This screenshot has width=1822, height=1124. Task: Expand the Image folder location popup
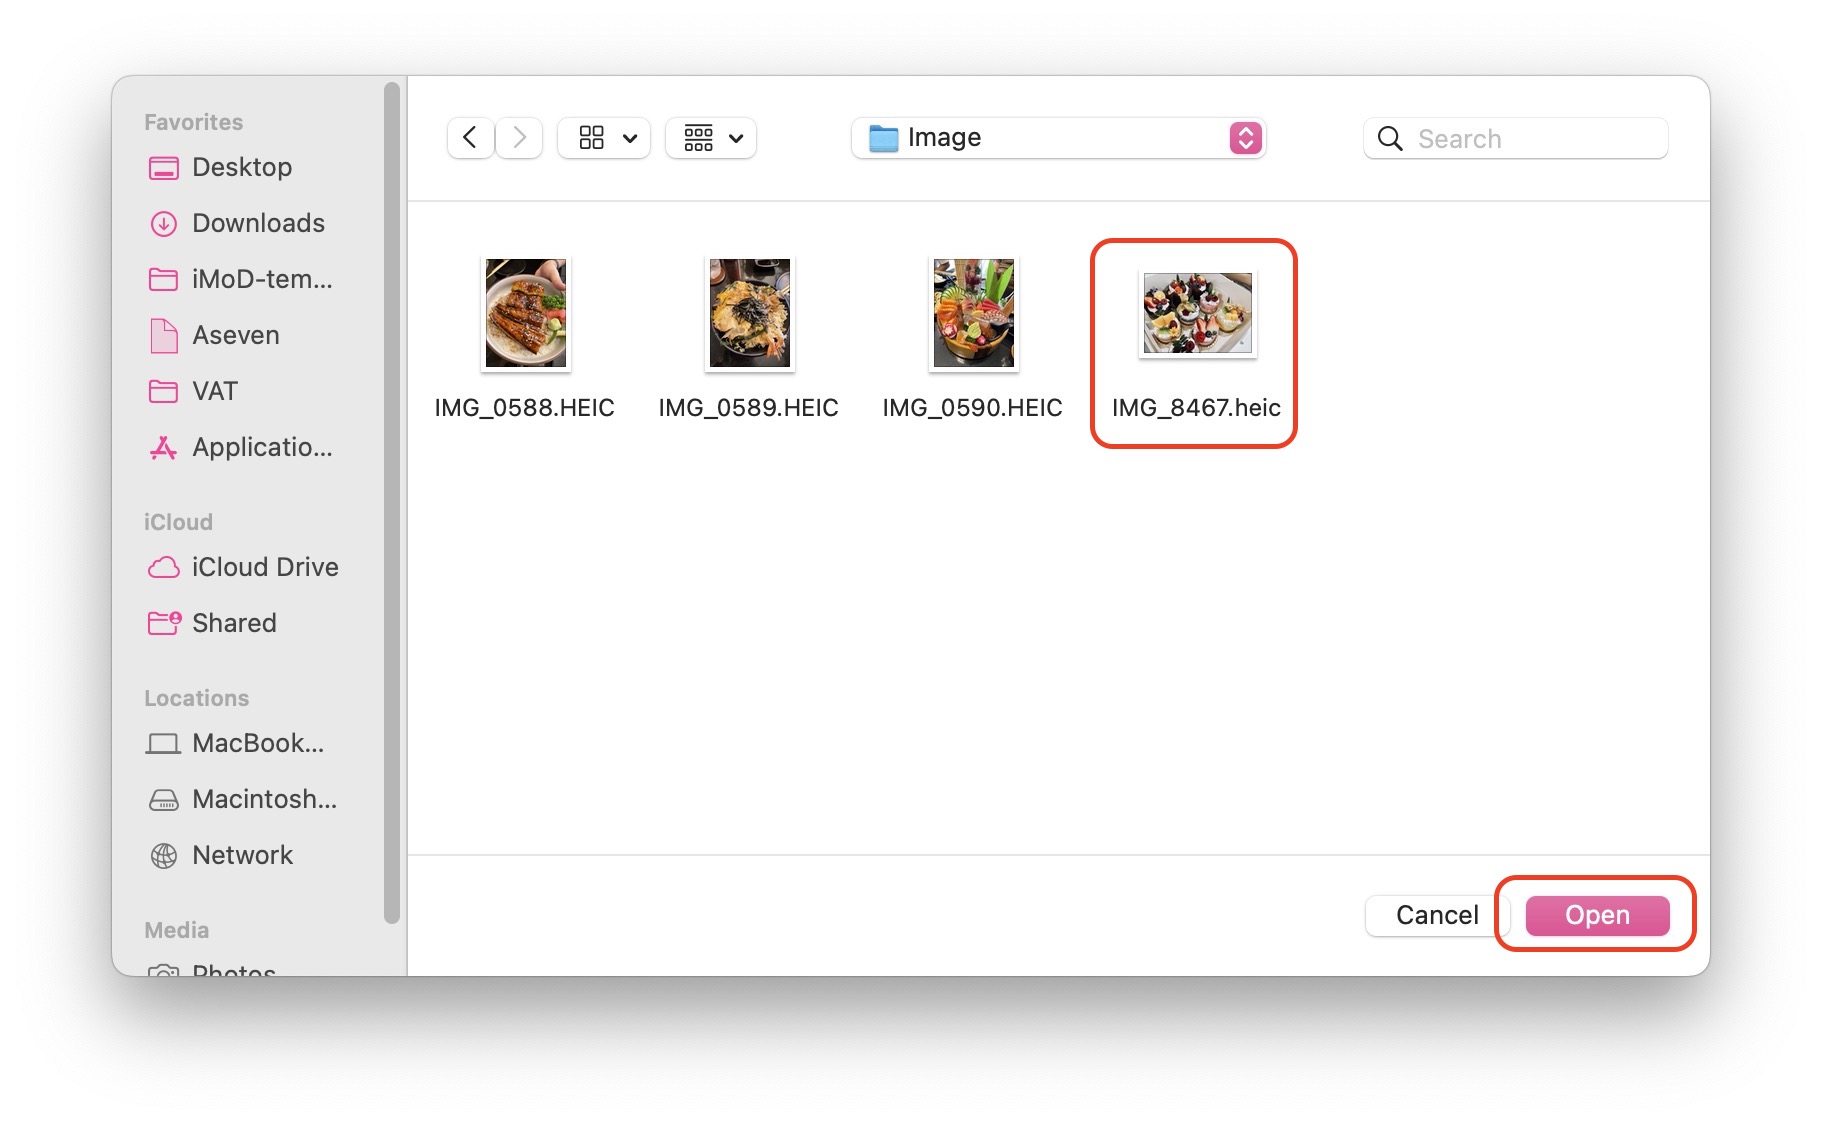click(1245, 138)
